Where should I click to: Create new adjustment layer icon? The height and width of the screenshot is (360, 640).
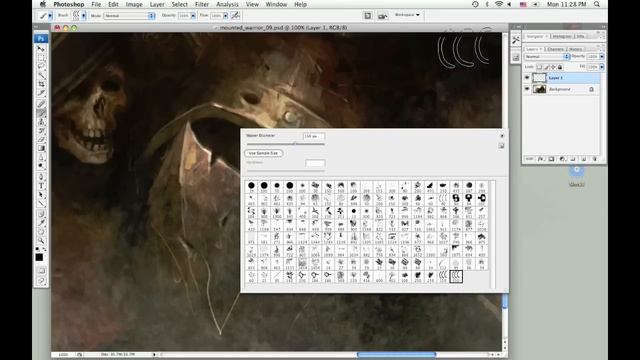click(x=562, y=159)
